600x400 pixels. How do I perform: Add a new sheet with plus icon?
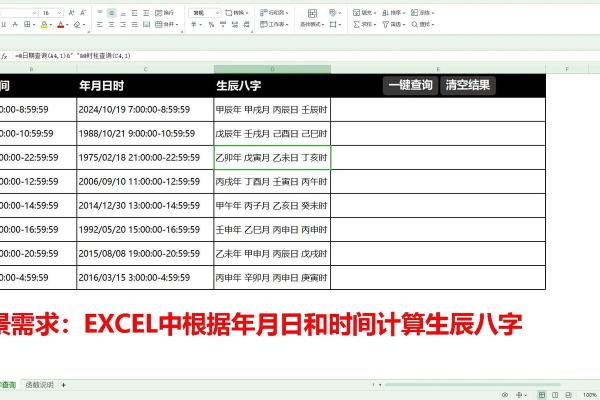63,384
